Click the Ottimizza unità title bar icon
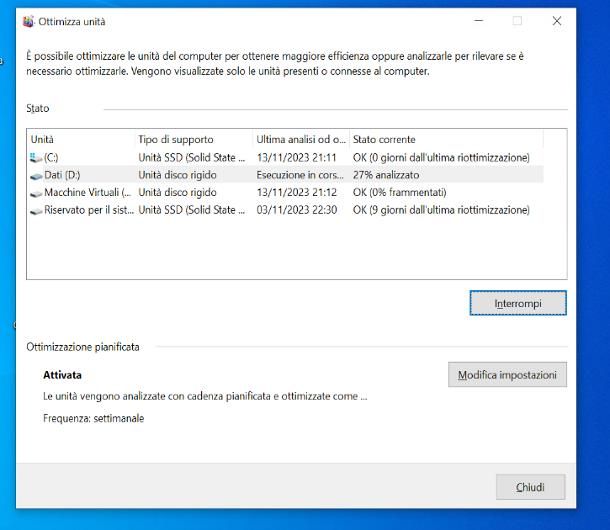The height and width of the screenshot is (530, 610). point(28,21)
